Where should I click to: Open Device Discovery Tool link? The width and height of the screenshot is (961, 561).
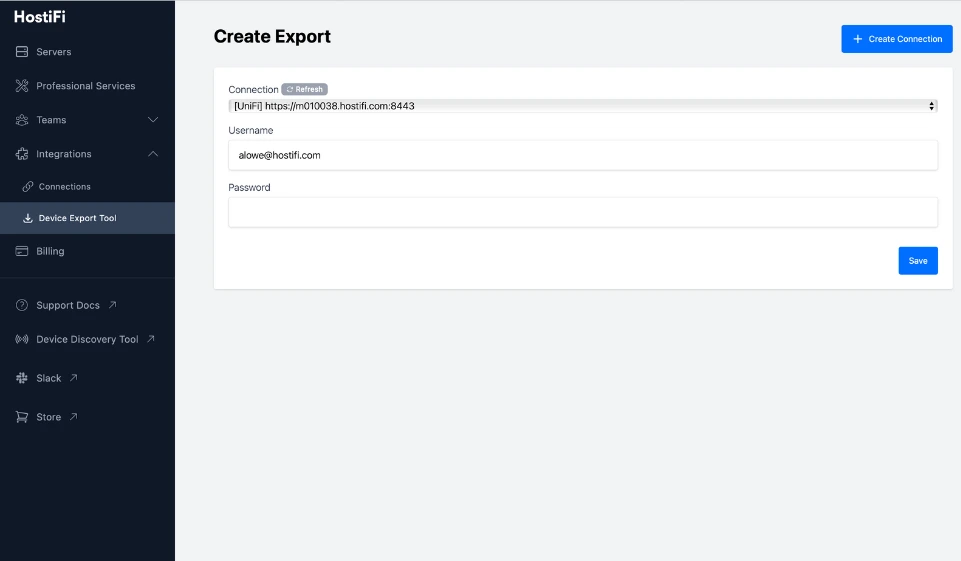point(87,339)
